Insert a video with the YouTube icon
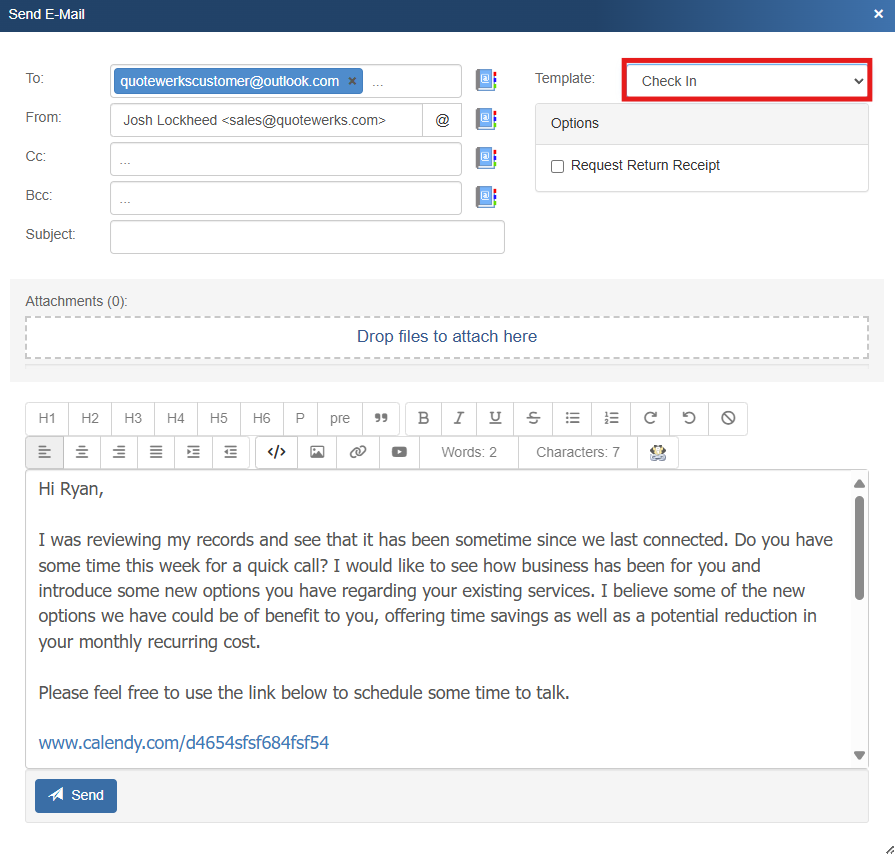The height and width of the screenshot is (854, 895). coord(399,452)
